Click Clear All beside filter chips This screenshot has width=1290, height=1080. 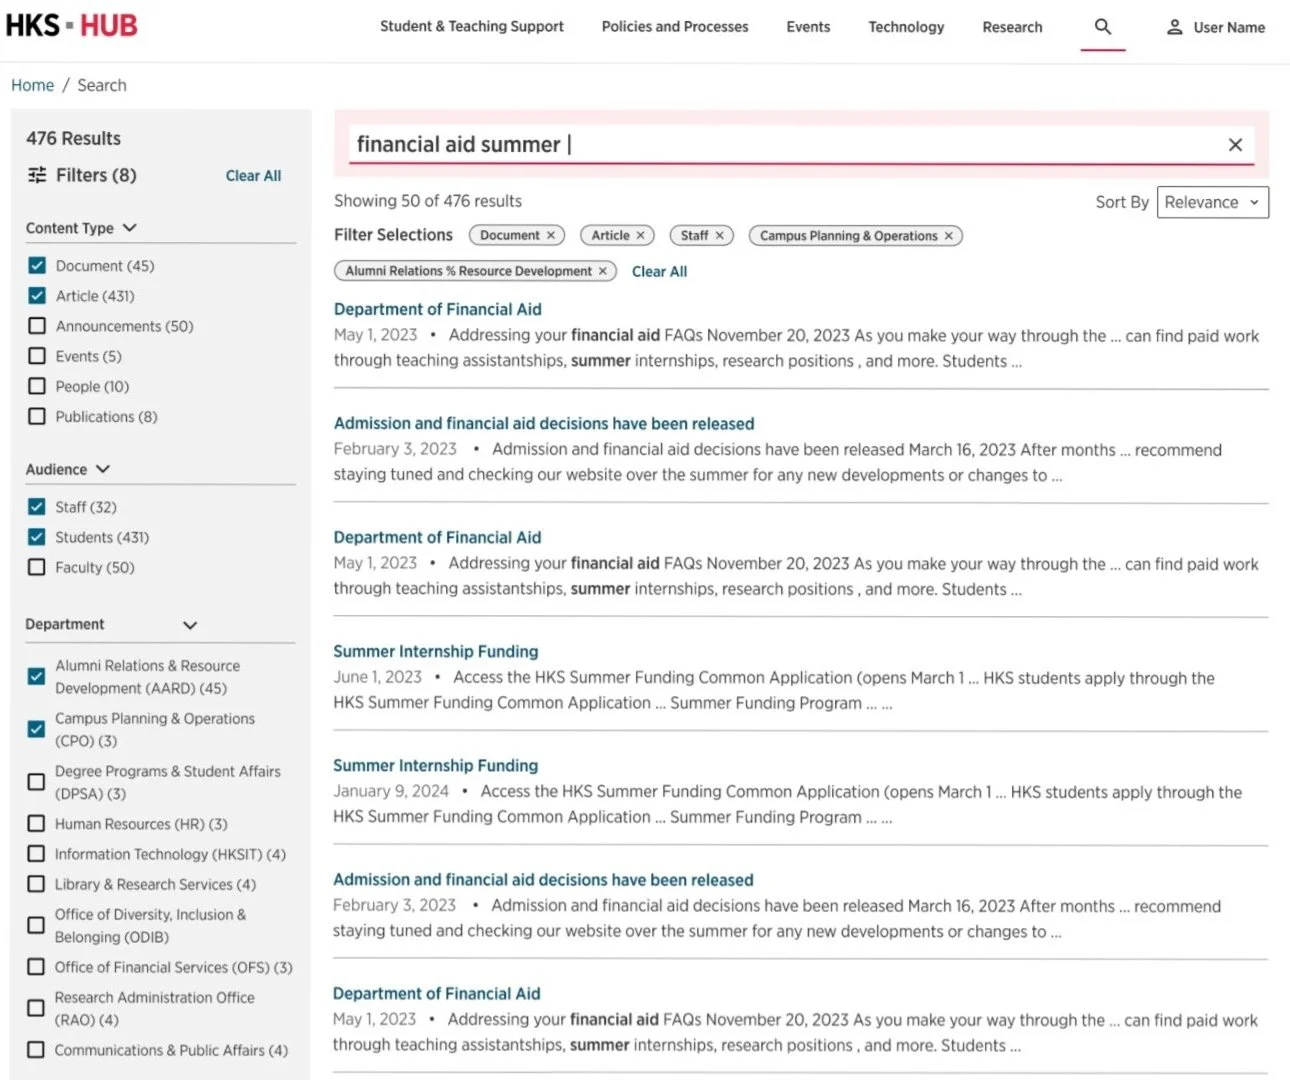coord(659,272)
